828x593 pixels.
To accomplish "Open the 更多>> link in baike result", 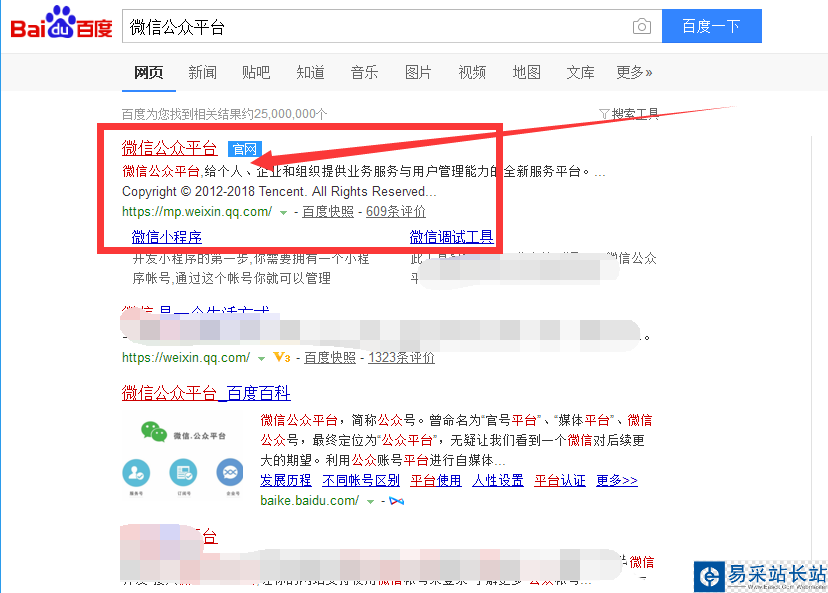I will pos(617,481).
